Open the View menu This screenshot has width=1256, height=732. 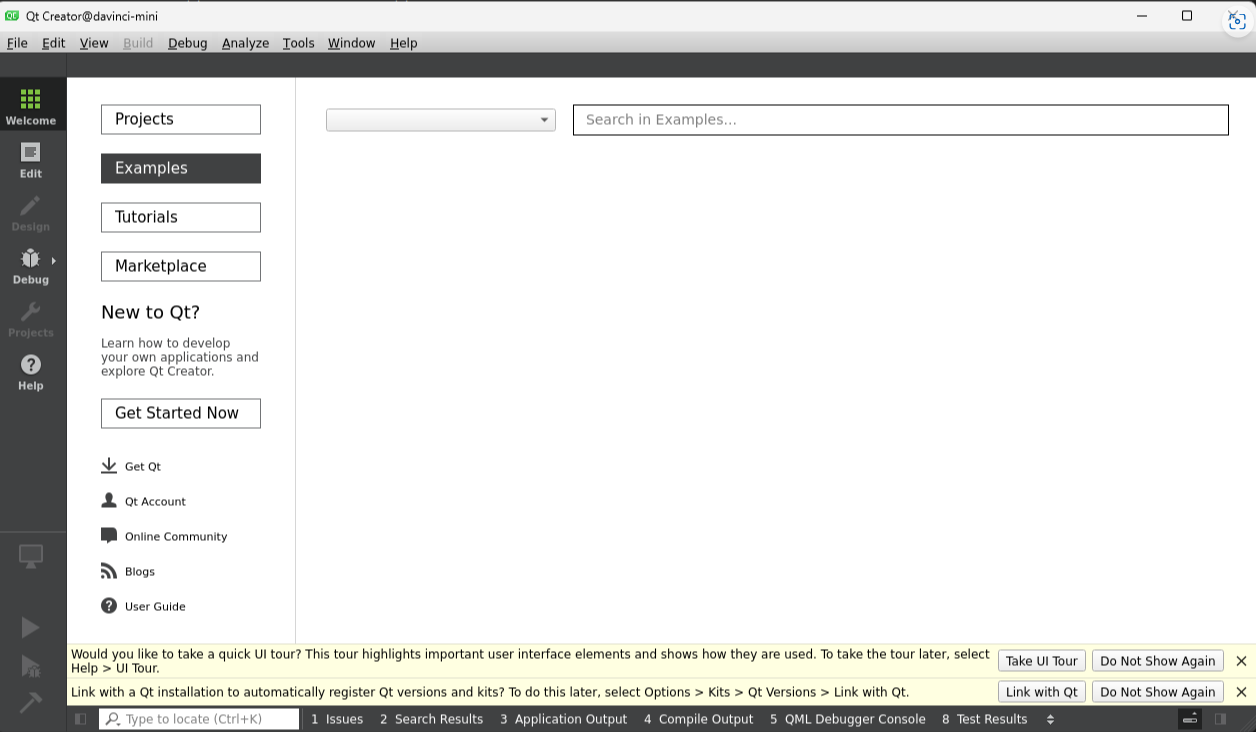pyautogui.click(x=94, y=43)
